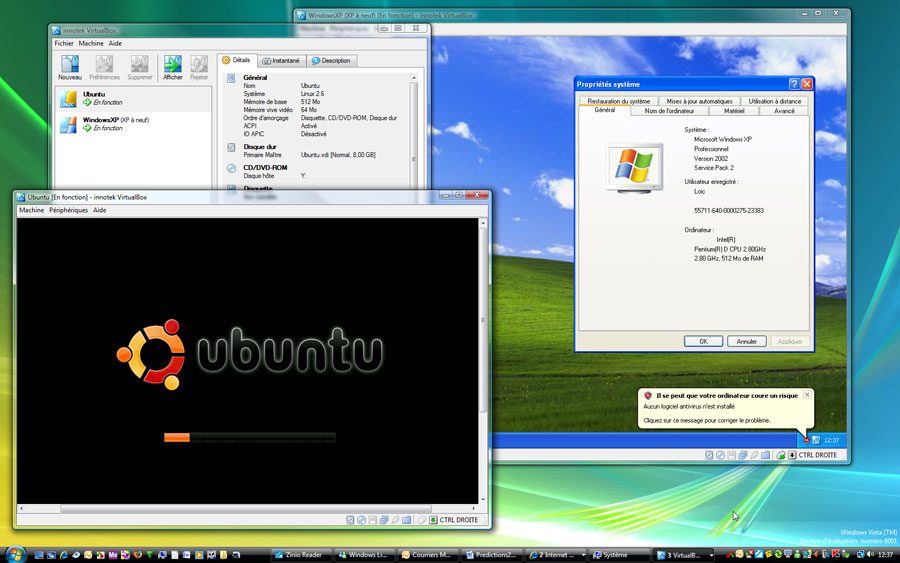Switch to the Description tab
900x563 pixels.
tap(331, 61)
